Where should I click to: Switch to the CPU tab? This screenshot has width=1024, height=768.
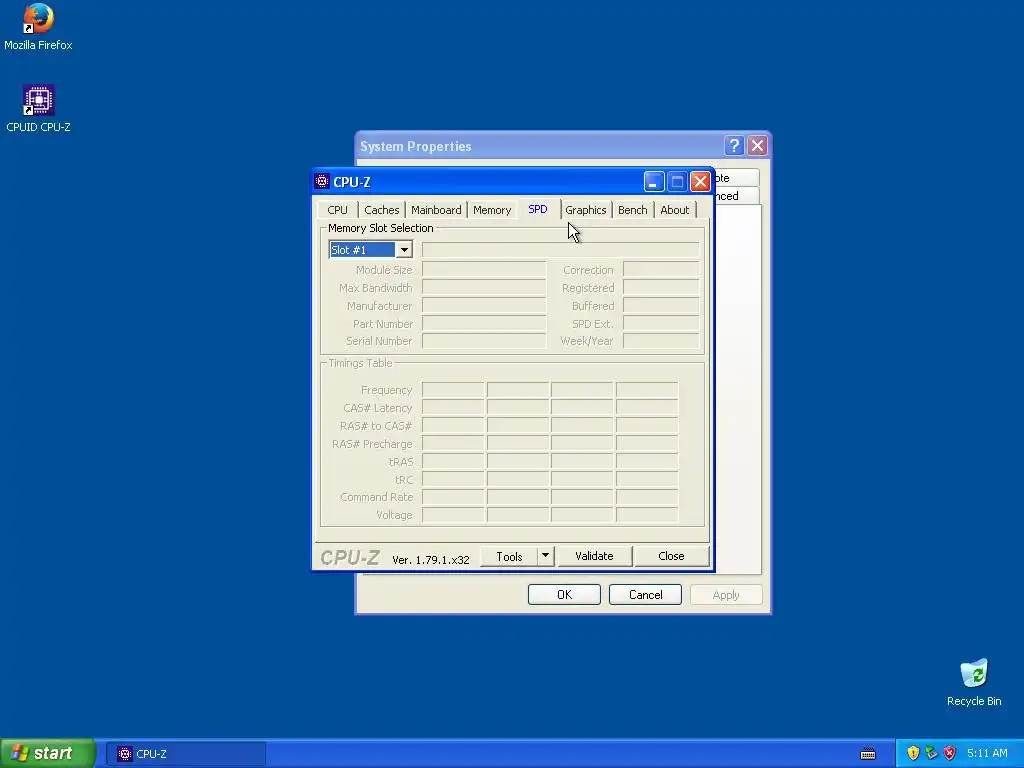[338, 210]
